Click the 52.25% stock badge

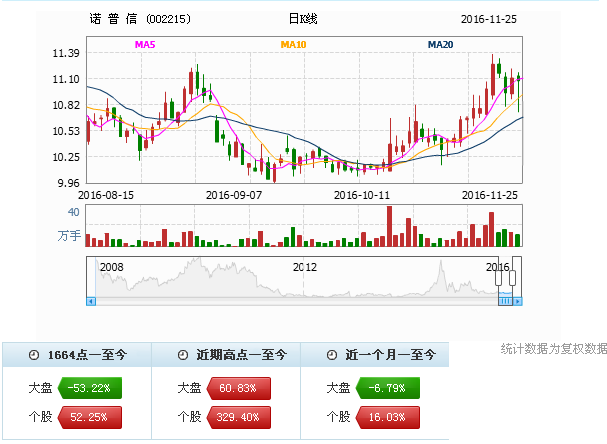(89, 417)
